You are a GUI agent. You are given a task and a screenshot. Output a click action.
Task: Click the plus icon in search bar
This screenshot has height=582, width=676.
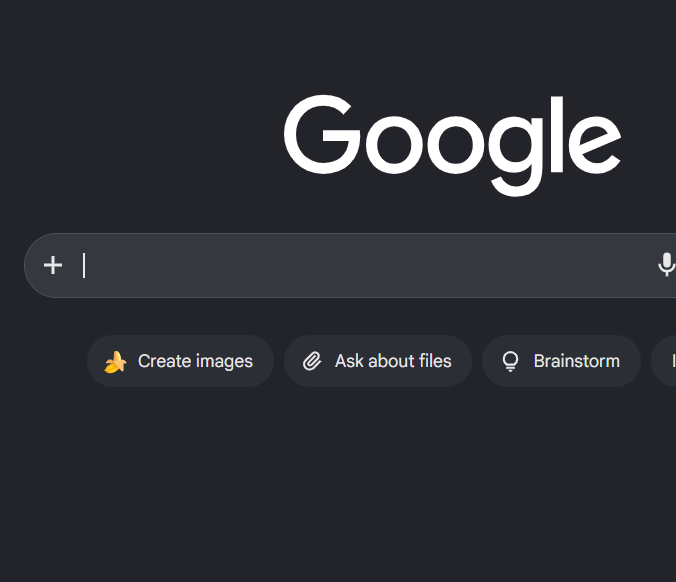tap(53, 265)
